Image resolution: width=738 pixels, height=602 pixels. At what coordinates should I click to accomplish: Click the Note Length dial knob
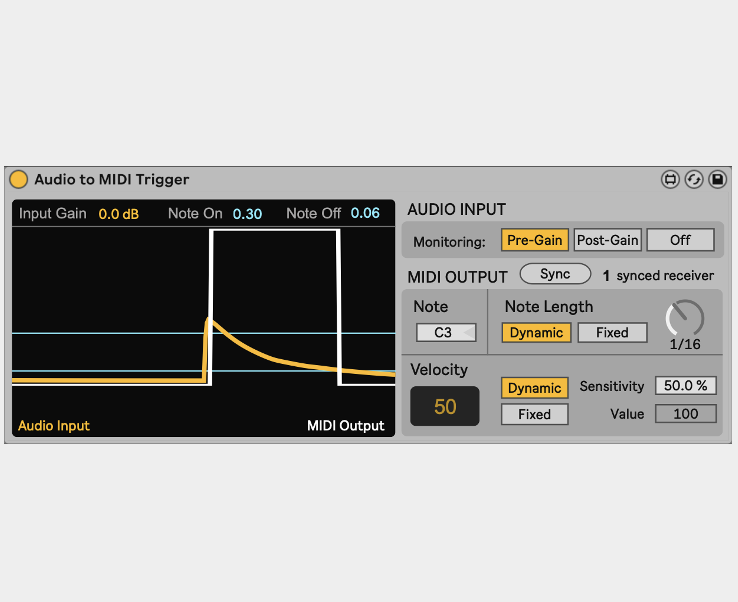pos(684,319)
